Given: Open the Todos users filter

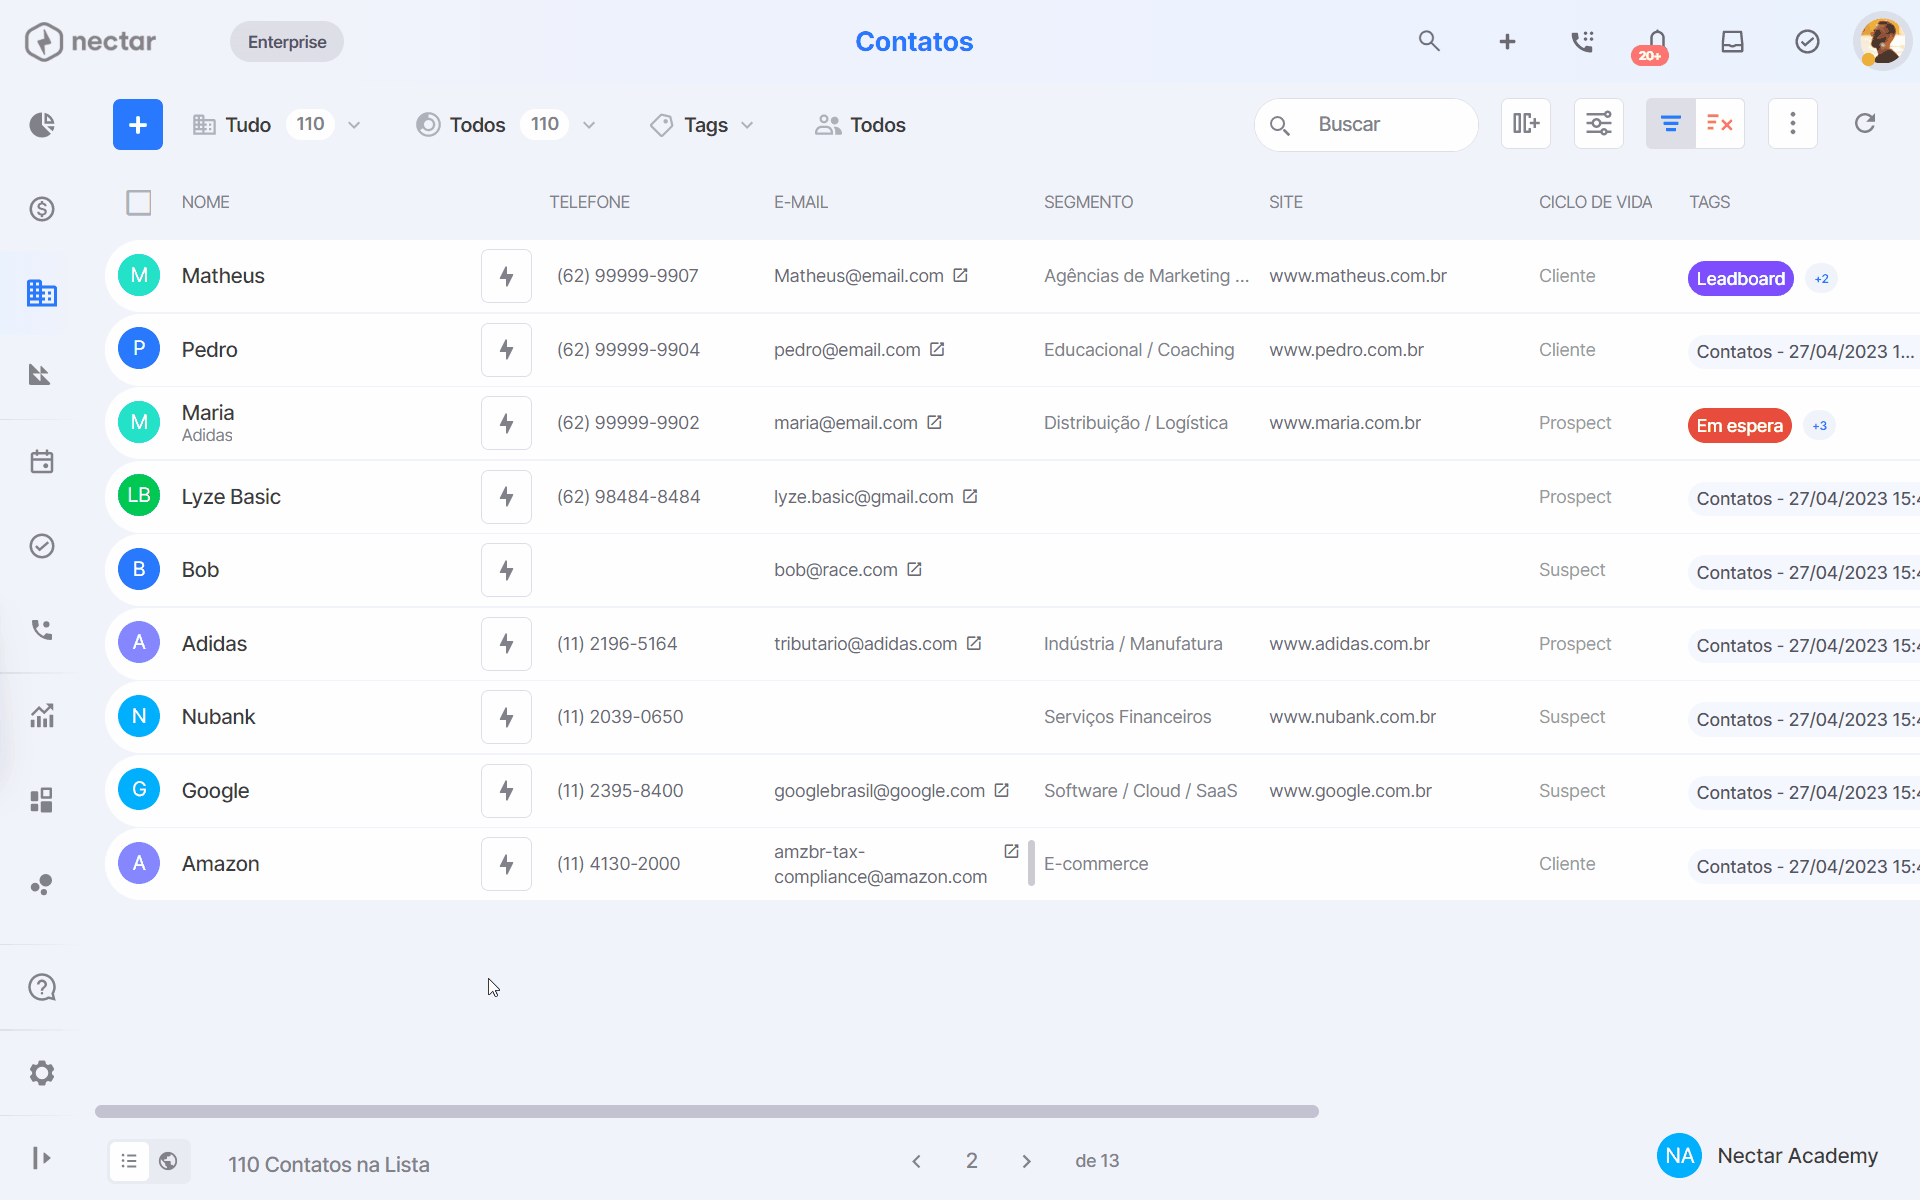Looking at the screenshot, I should (860, 125).
